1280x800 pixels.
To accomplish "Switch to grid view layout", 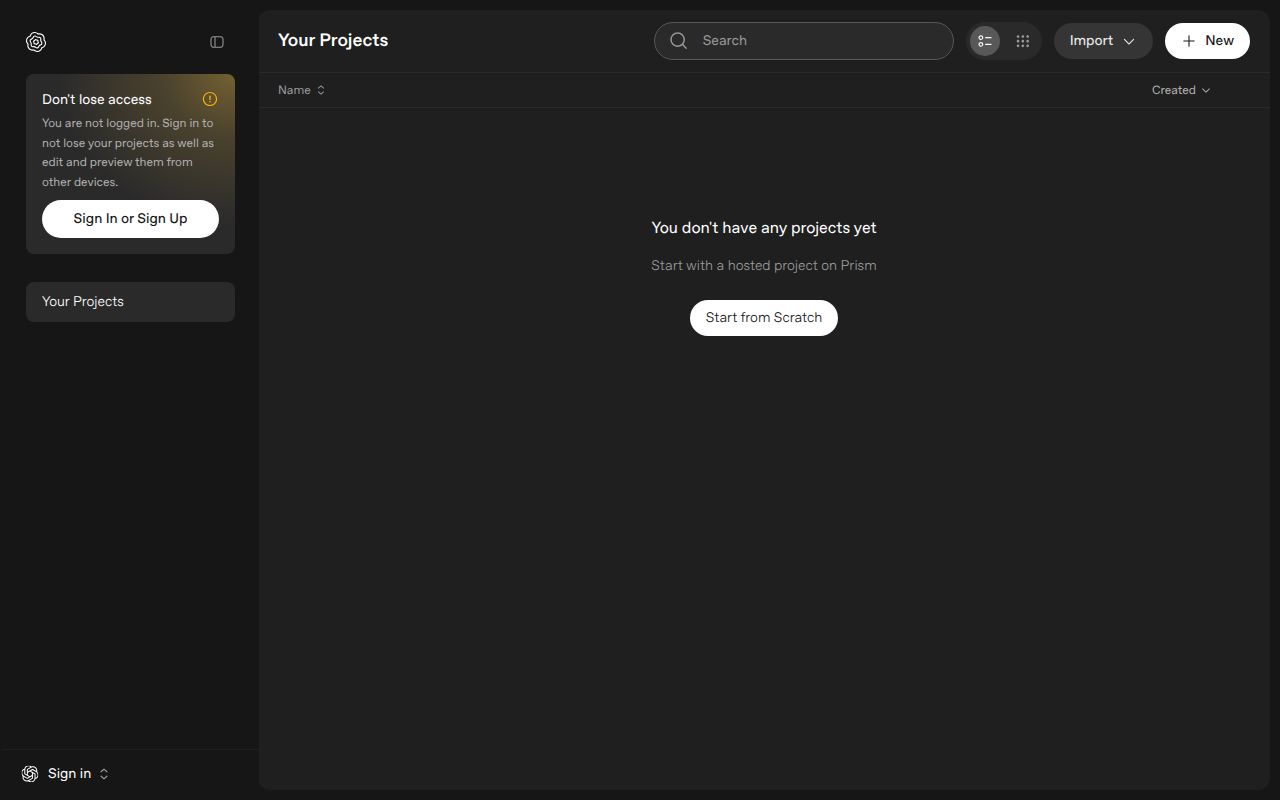I will pos(1022,41).
